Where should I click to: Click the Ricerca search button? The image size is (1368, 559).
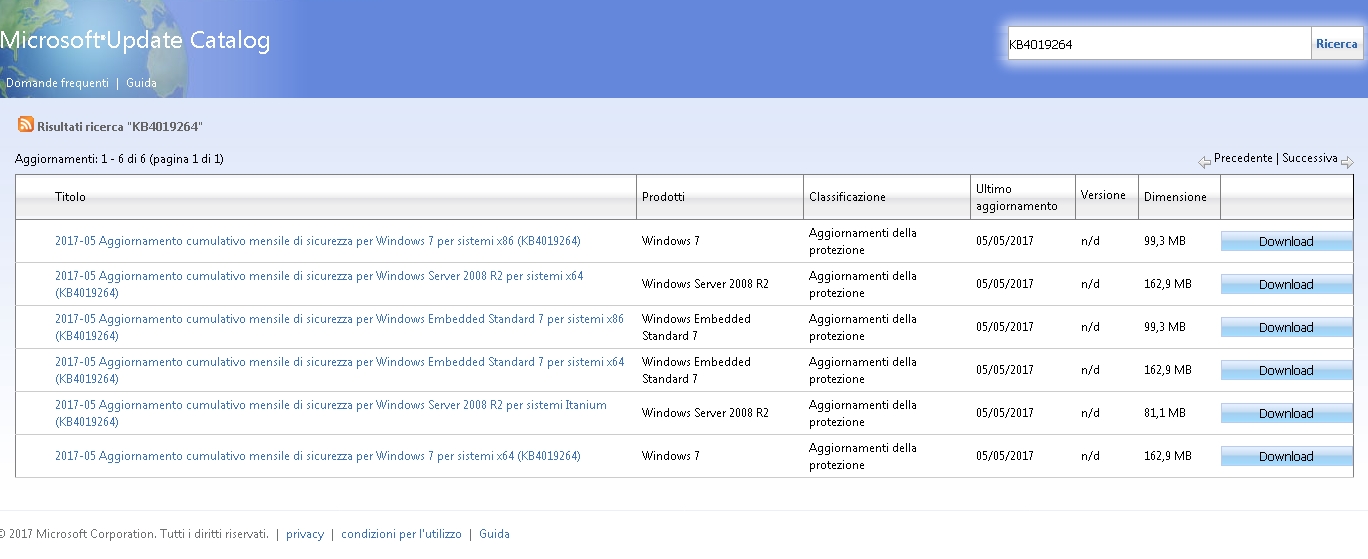(1337, 44)
